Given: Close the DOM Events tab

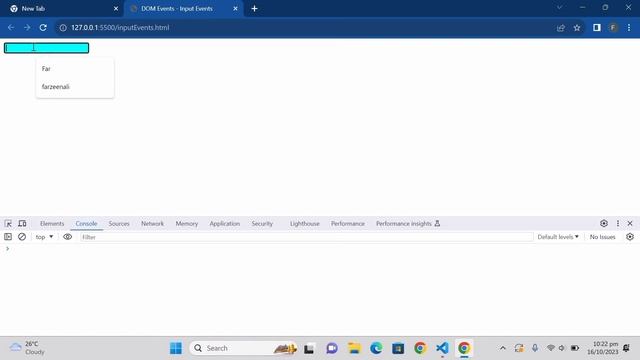Looking at the screenshot, I should [x=236, y=8].
